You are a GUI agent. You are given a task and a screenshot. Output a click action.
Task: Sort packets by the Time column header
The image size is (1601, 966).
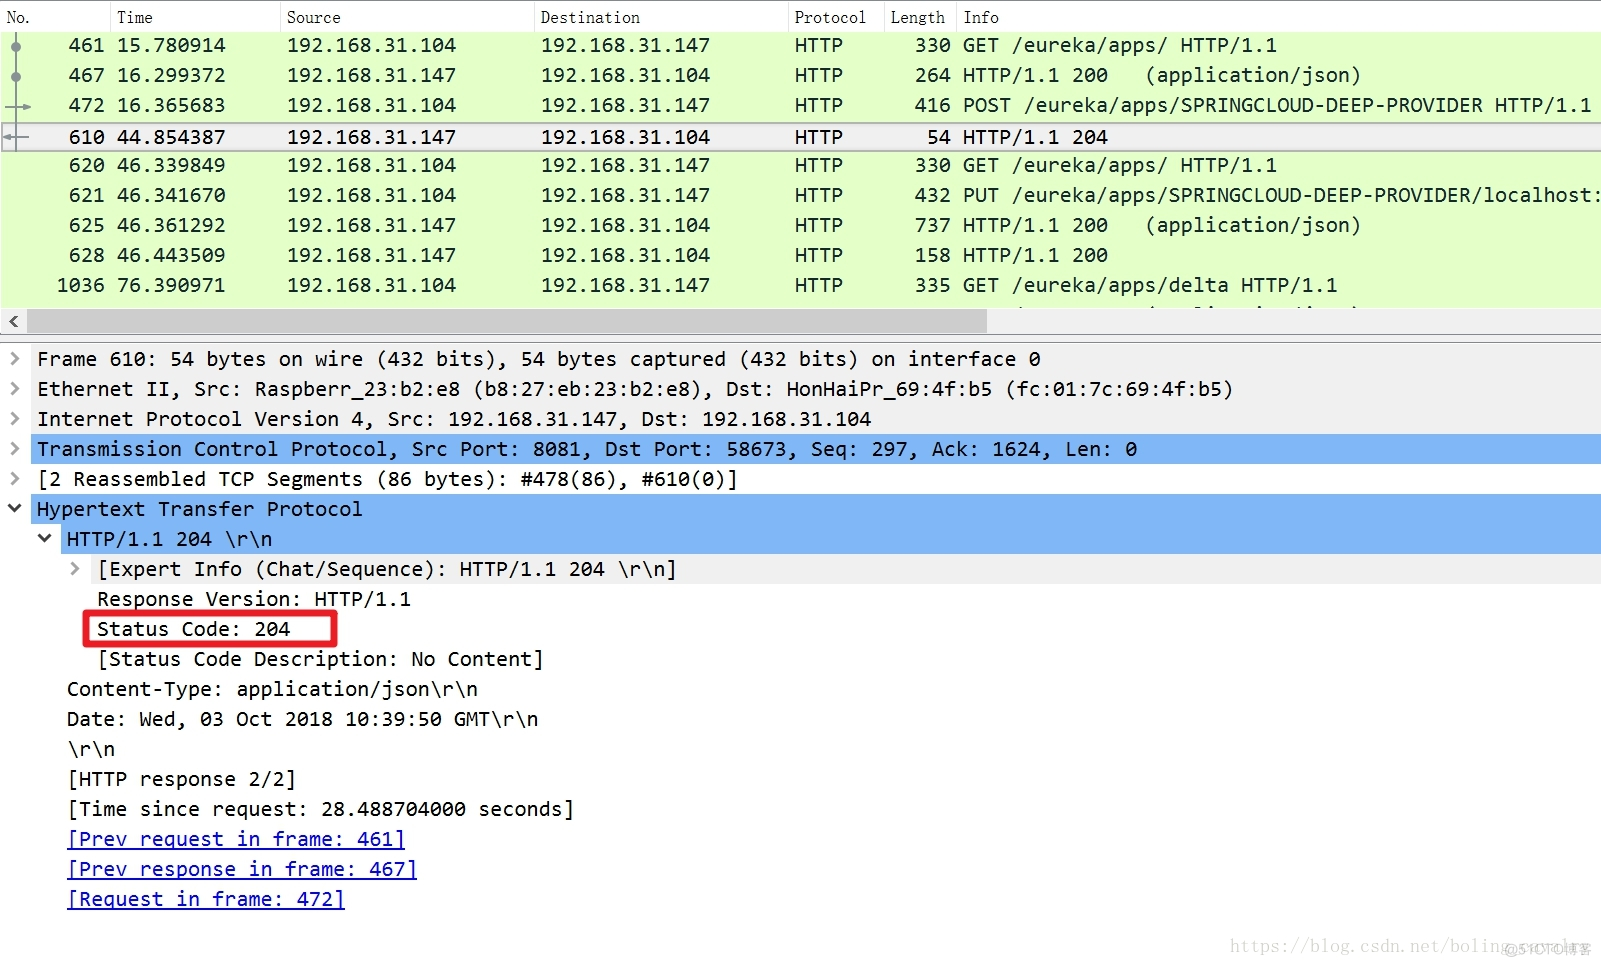coord(135,17)
